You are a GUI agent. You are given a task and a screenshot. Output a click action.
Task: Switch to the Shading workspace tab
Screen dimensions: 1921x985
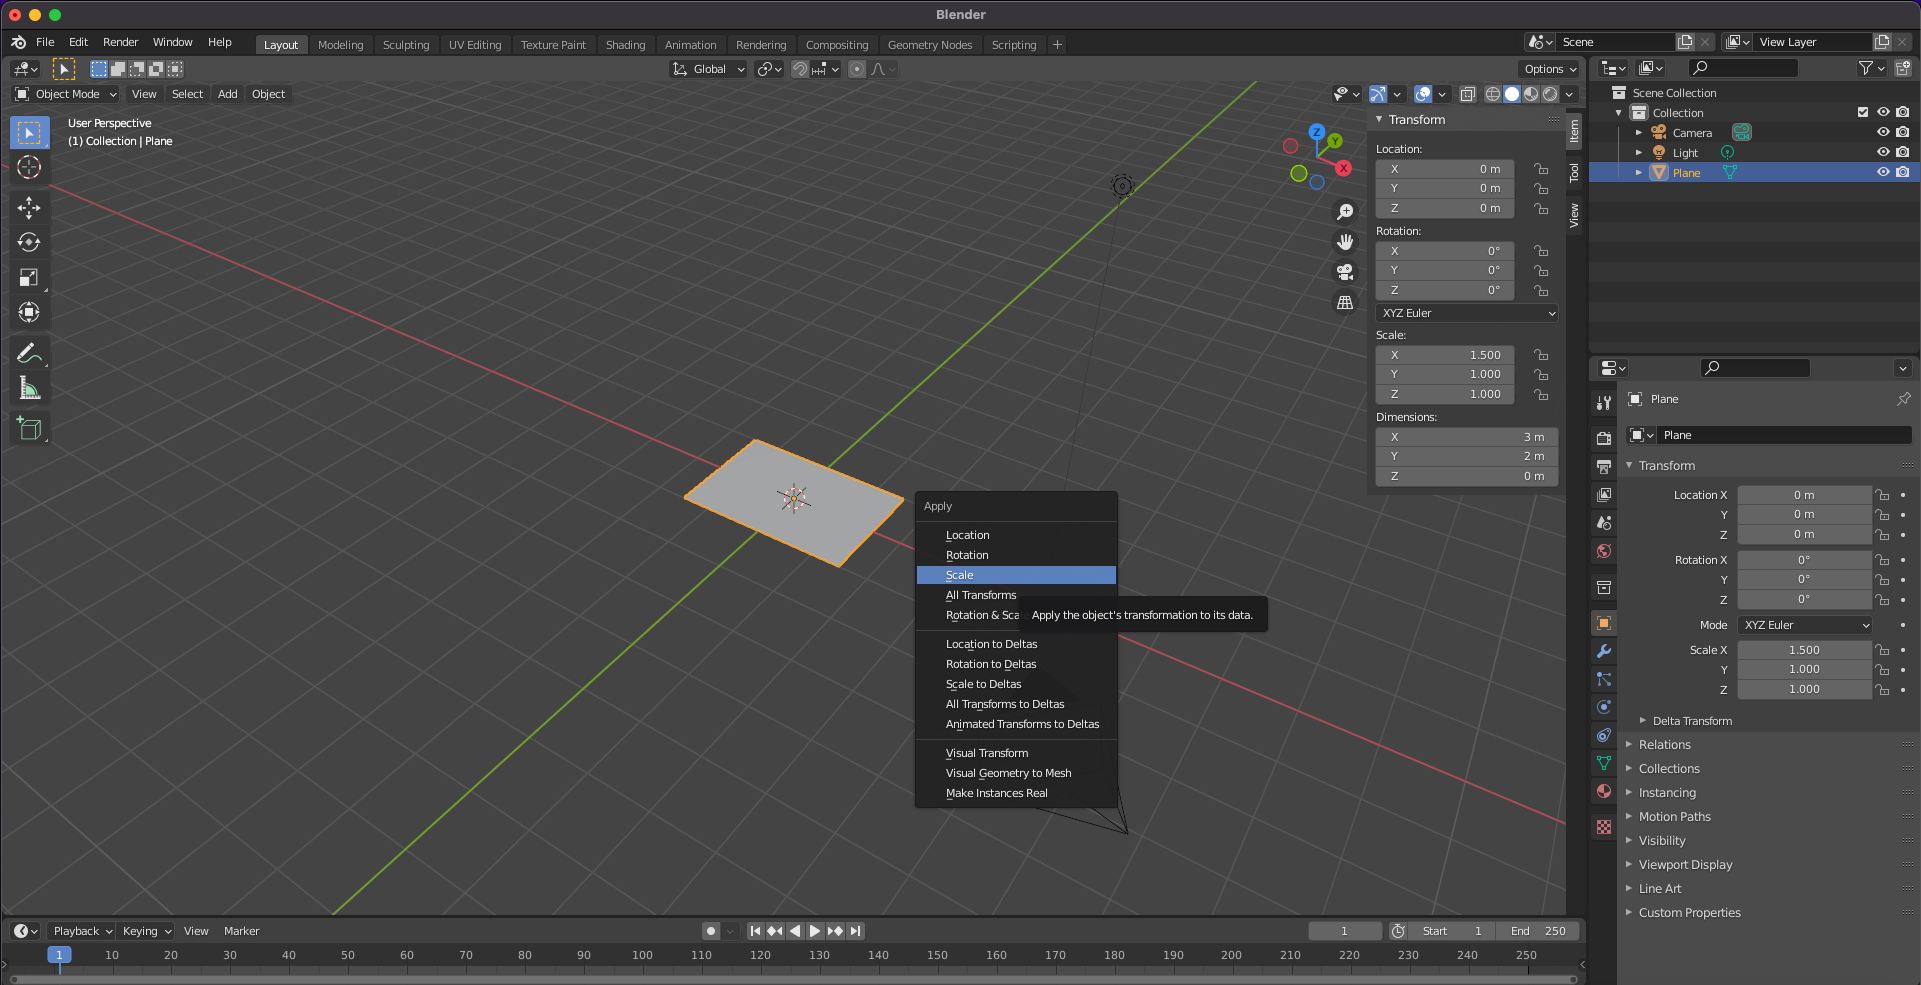626,45
